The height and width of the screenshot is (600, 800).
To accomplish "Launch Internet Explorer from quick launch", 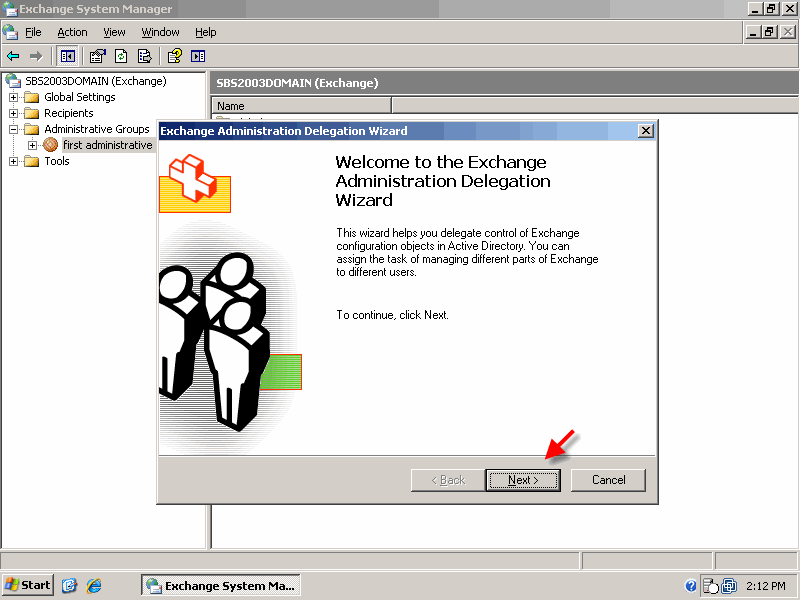I will click(x=94, y=585).
